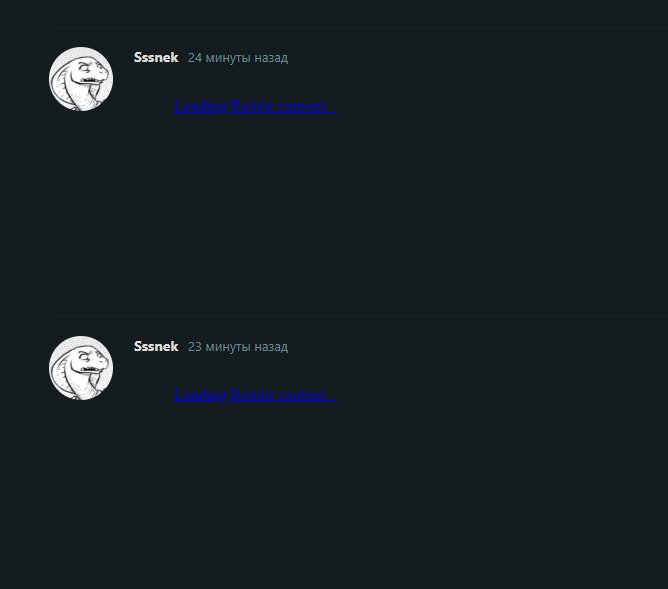Image resolution: width=668 pixels, height=589 pixels.
Task: Click the empty embed area below the second Reddit link
Action: (400, 496)
